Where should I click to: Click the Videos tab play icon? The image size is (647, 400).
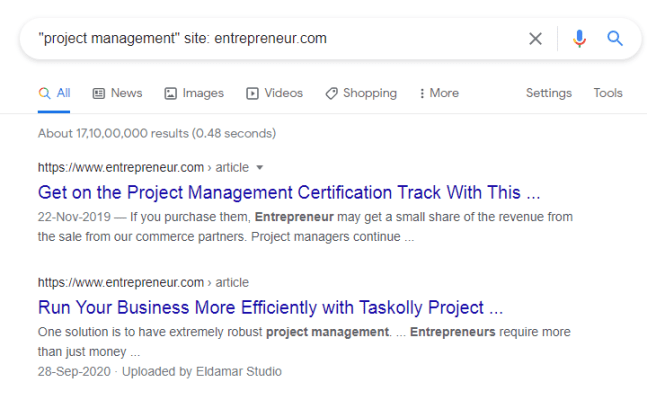pos(252,94)
